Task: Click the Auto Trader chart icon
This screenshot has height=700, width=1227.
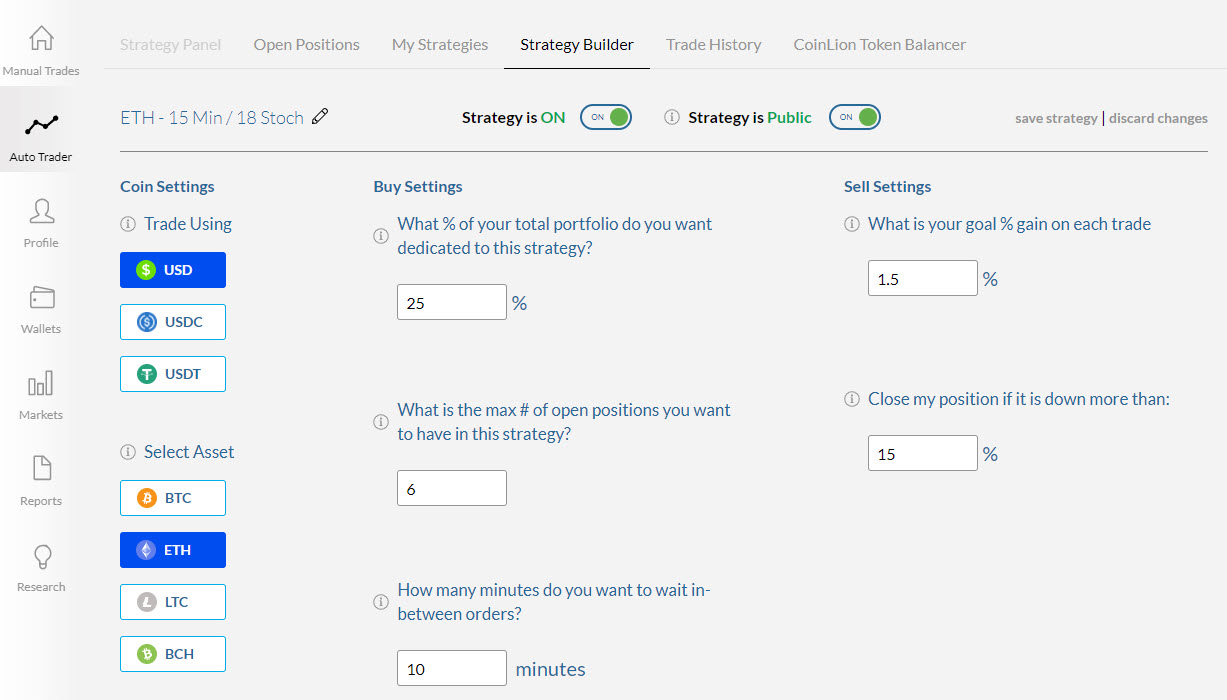Action: tap(41, 126)
